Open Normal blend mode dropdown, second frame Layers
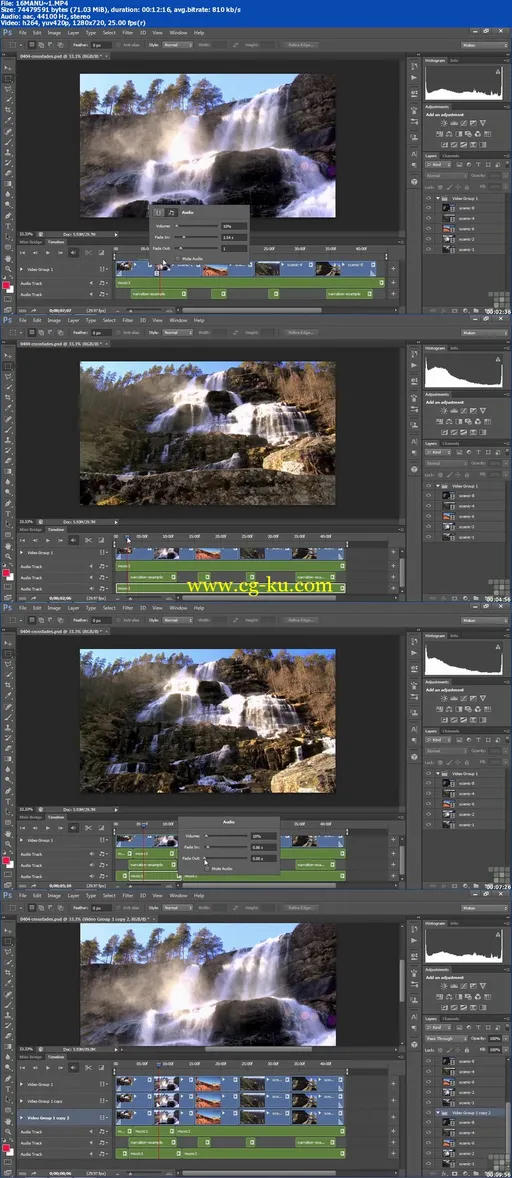Screen dimensions: 512x1178 point(446,464)
